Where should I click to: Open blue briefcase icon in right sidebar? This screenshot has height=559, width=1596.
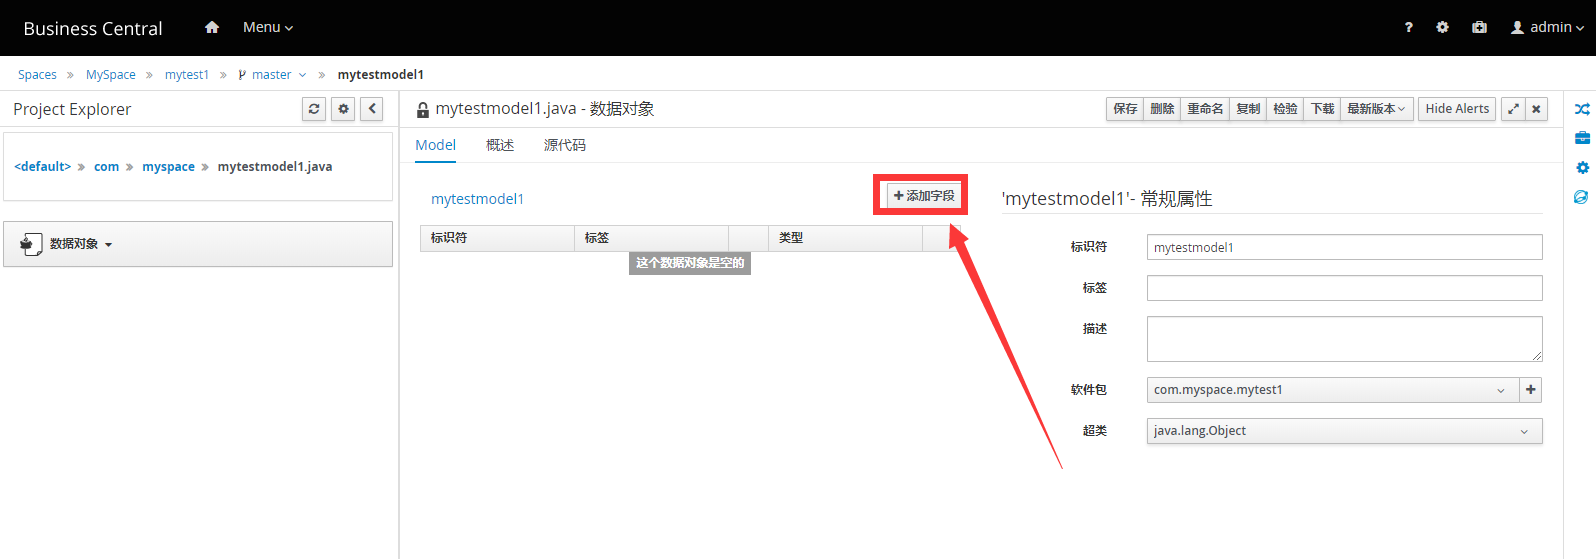click(x=1582, y=138)
